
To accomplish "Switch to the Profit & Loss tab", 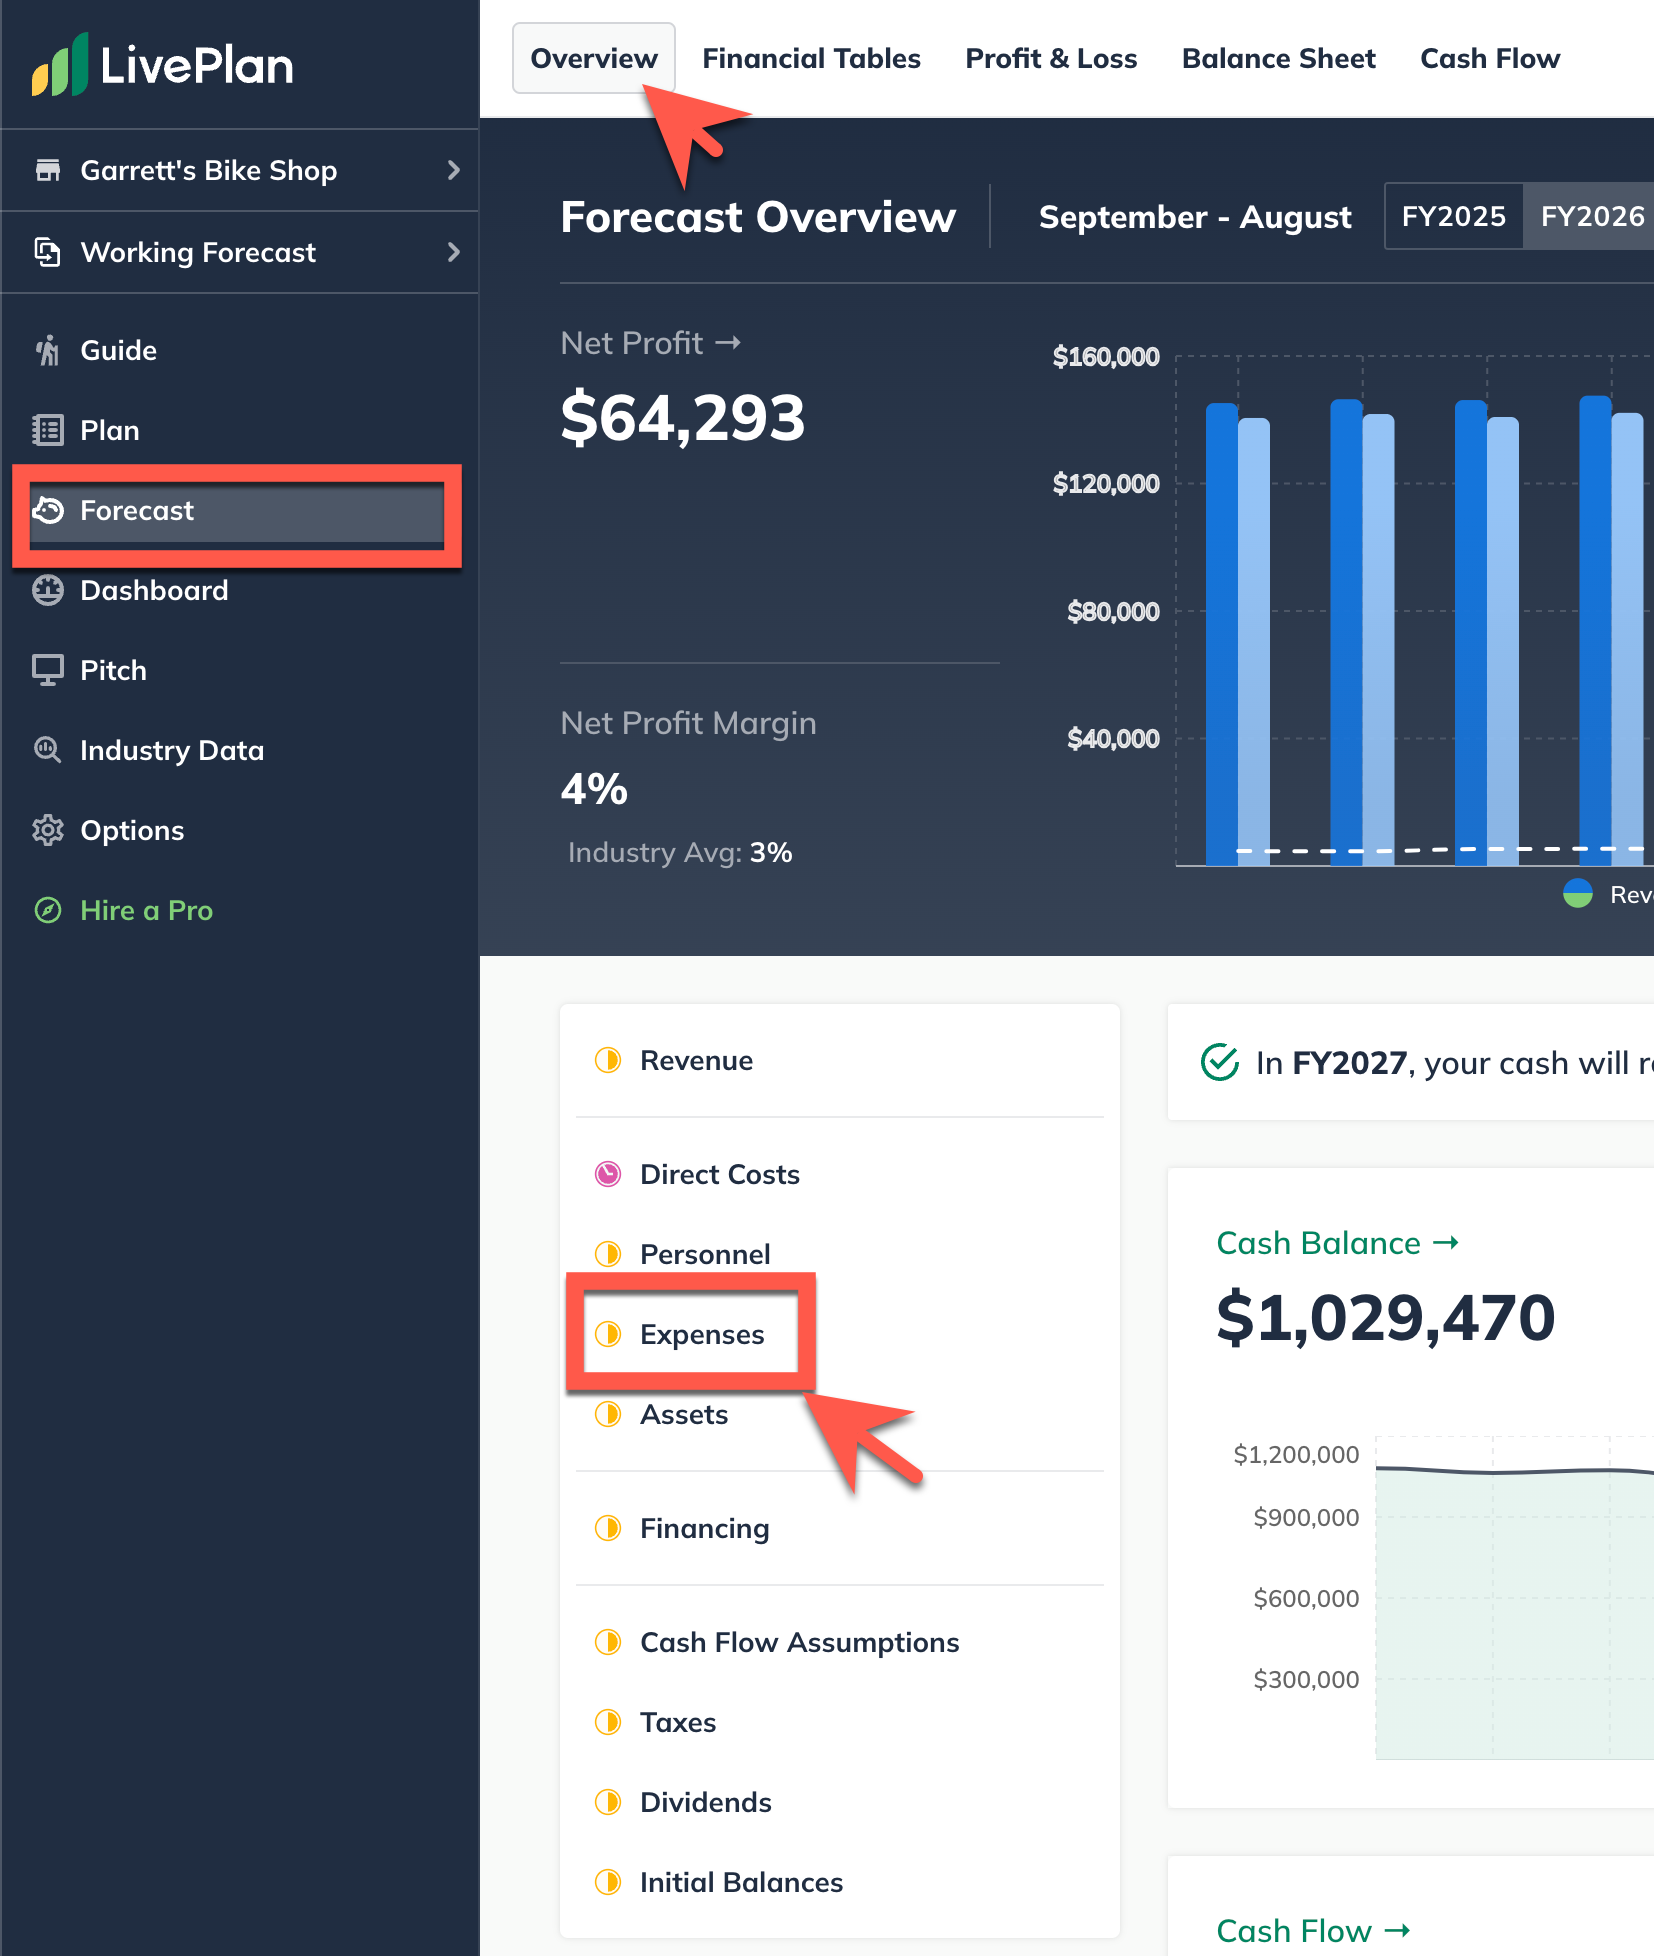I will click(x=1051, y=59).
